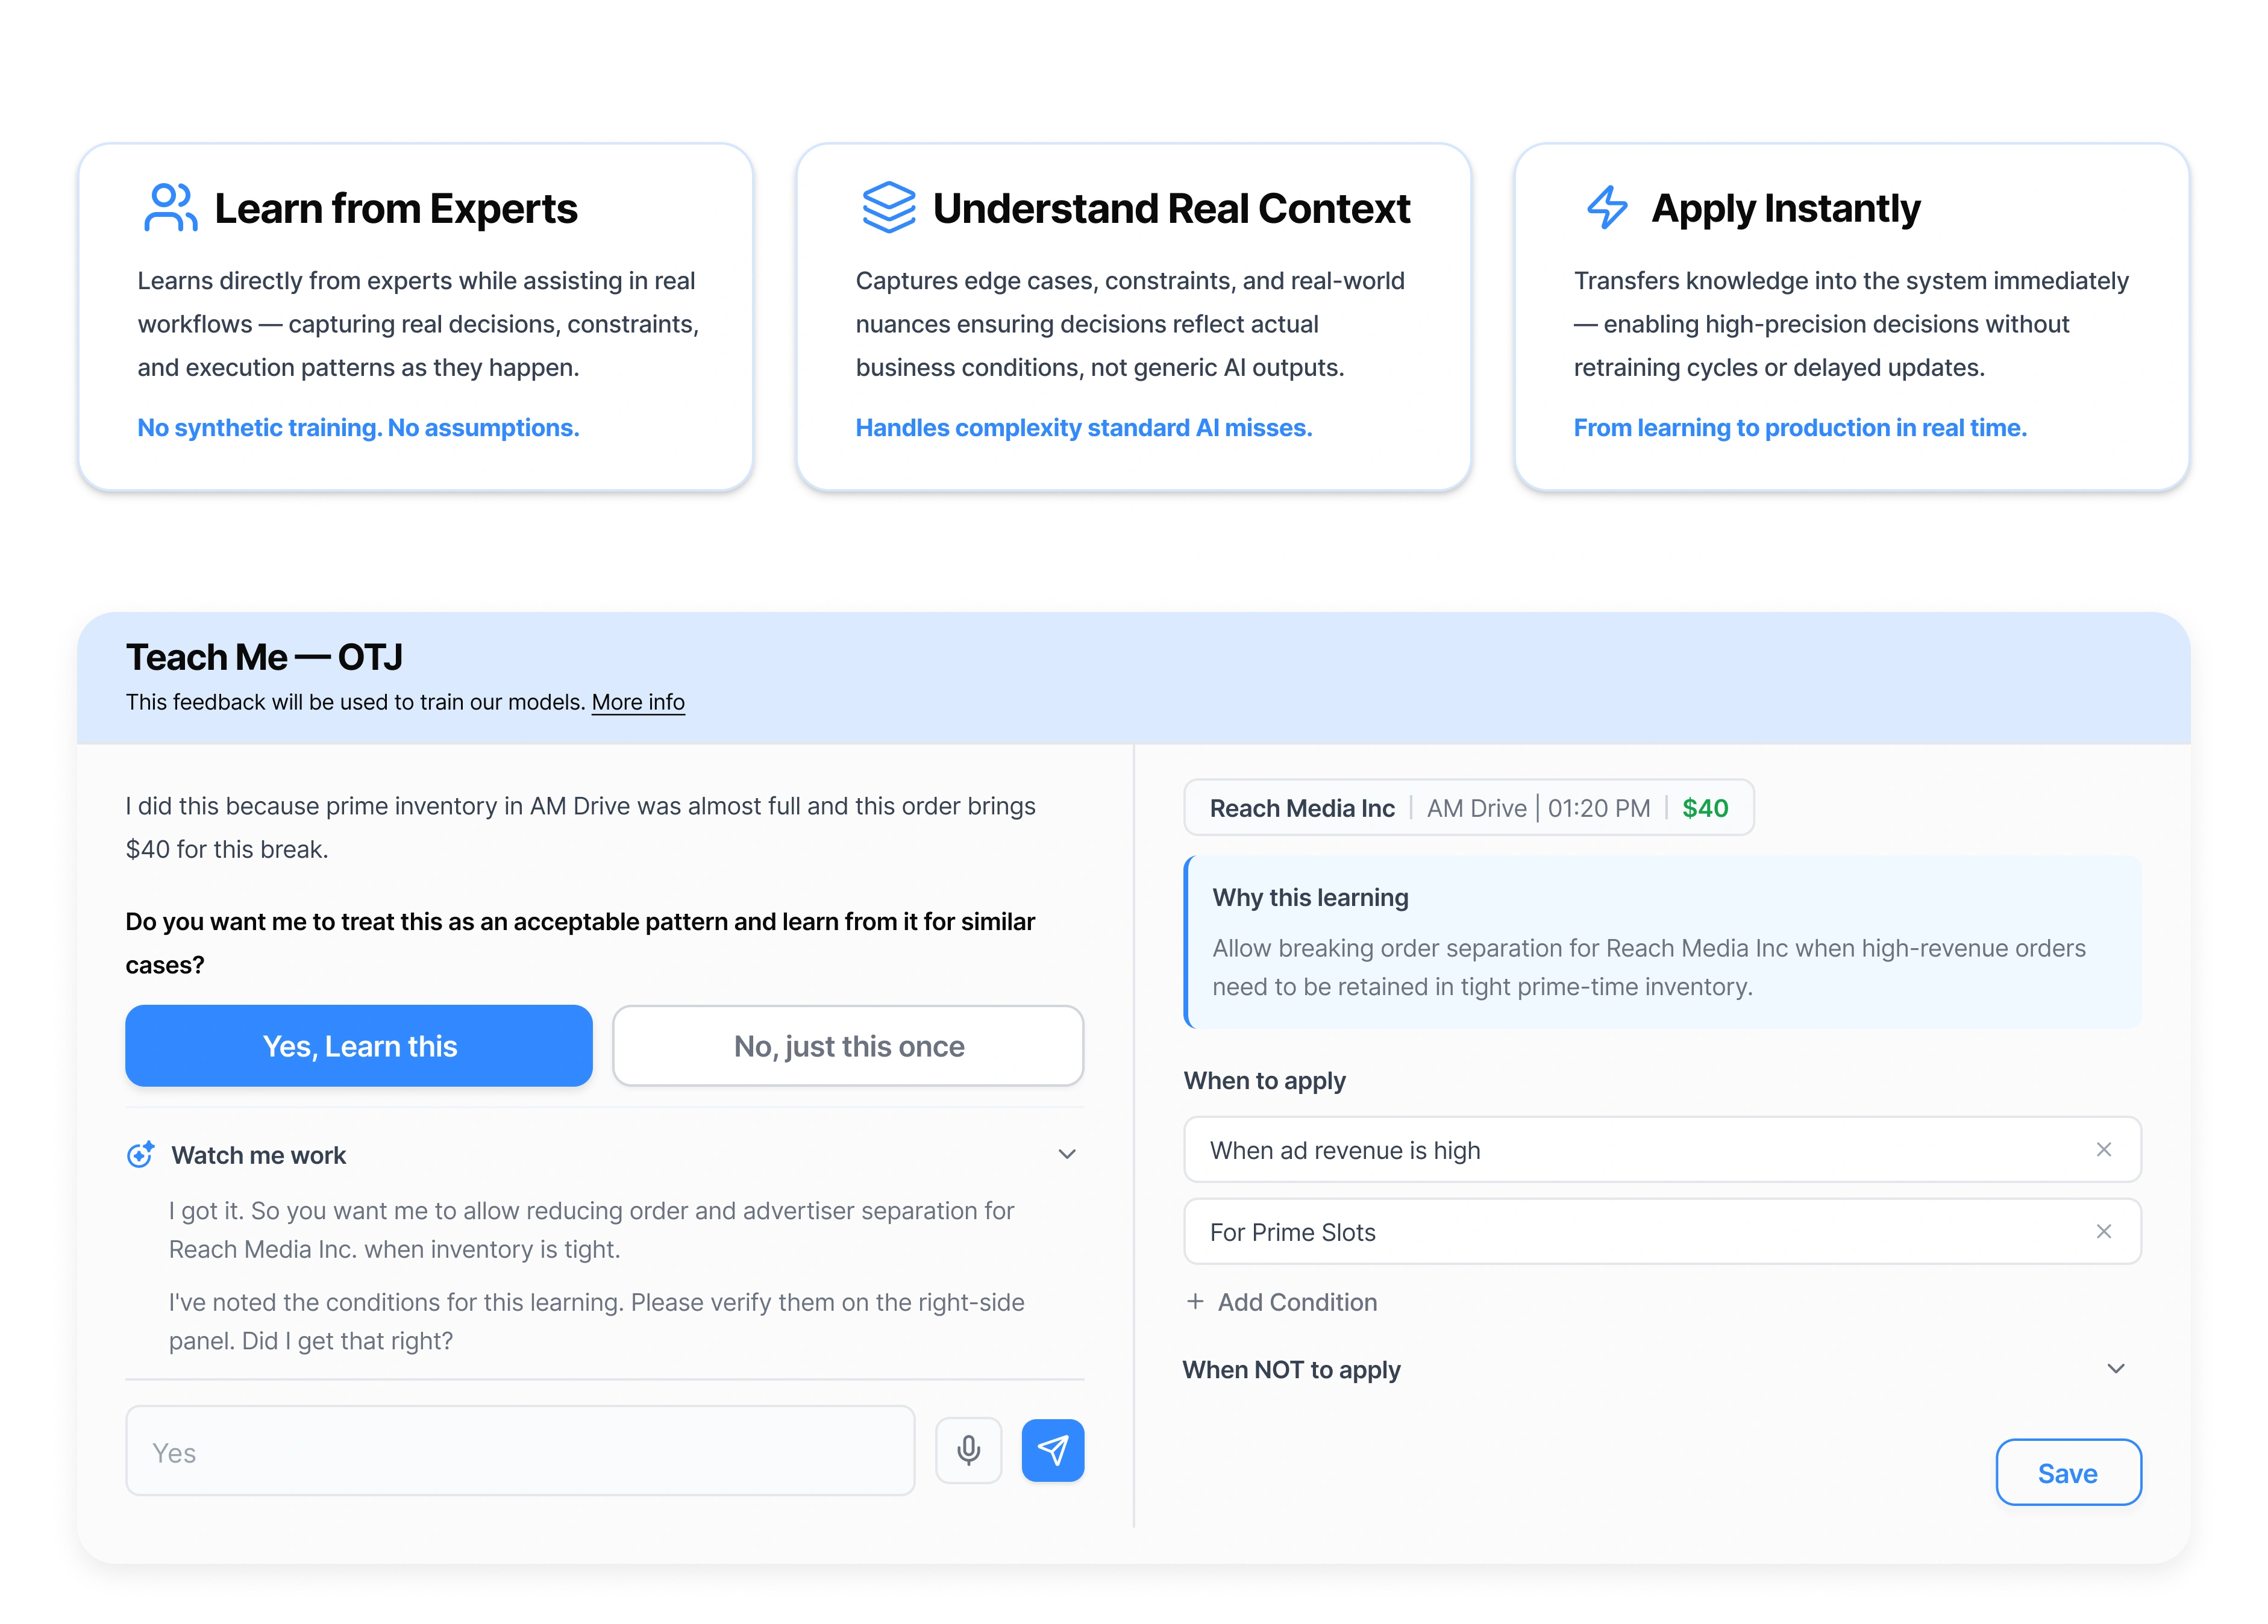2268x1624 pixels.
Task: Click the plus icon for Add Condition
Action: 1195,1301
